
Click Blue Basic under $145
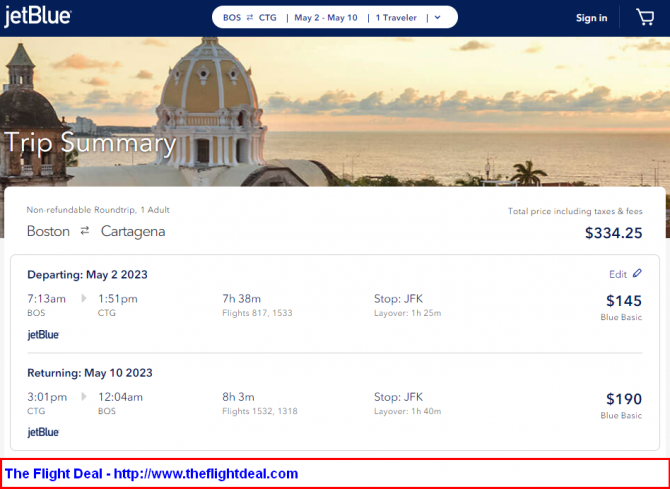[x=621, y=317]
